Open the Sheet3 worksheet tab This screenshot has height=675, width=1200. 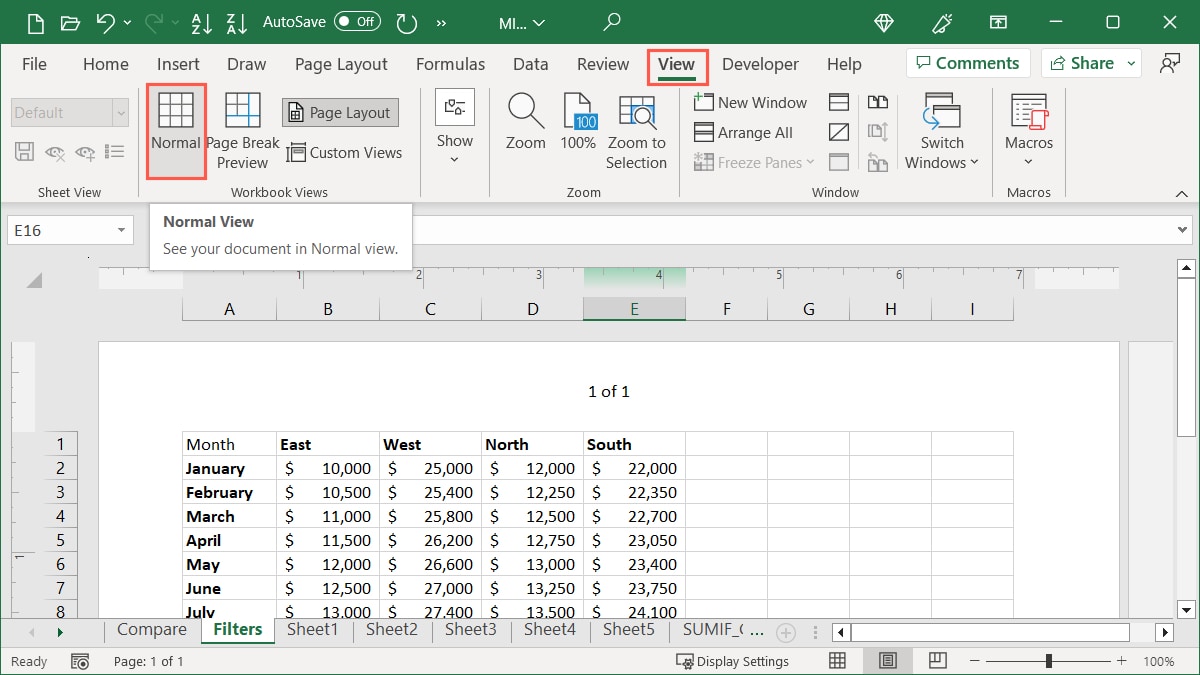click(470, 629)
